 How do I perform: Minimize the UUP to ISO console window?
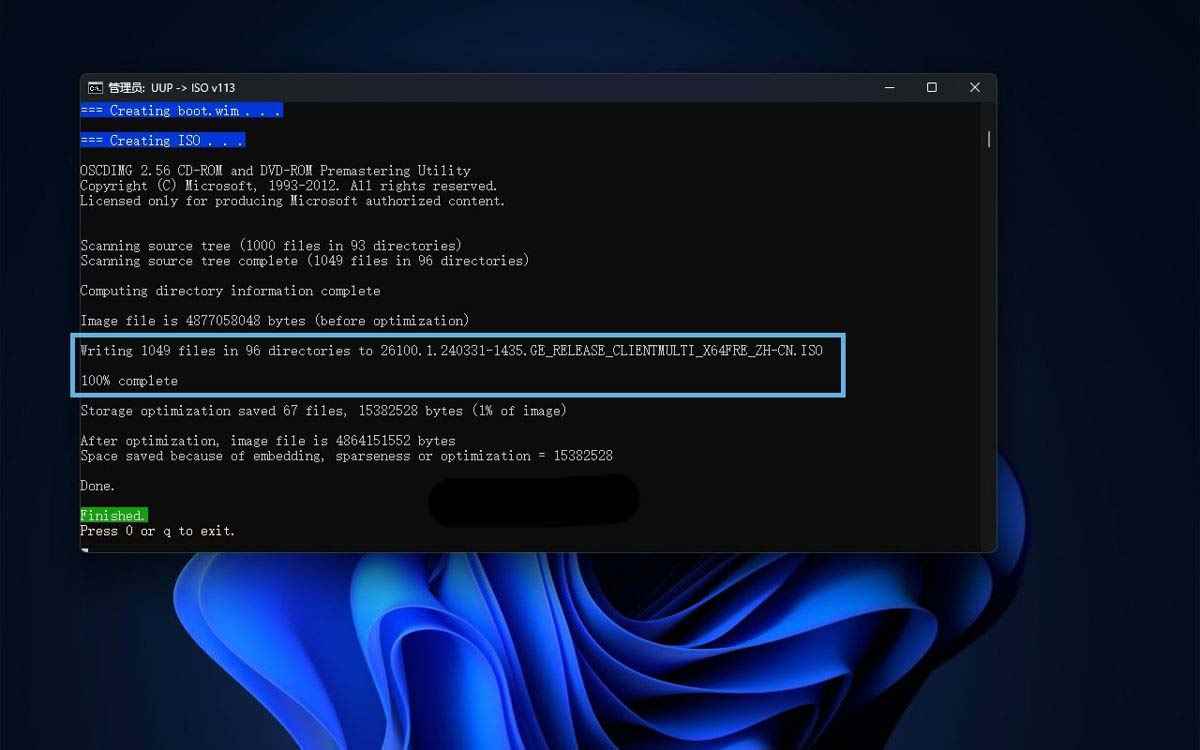pos(889,87)
